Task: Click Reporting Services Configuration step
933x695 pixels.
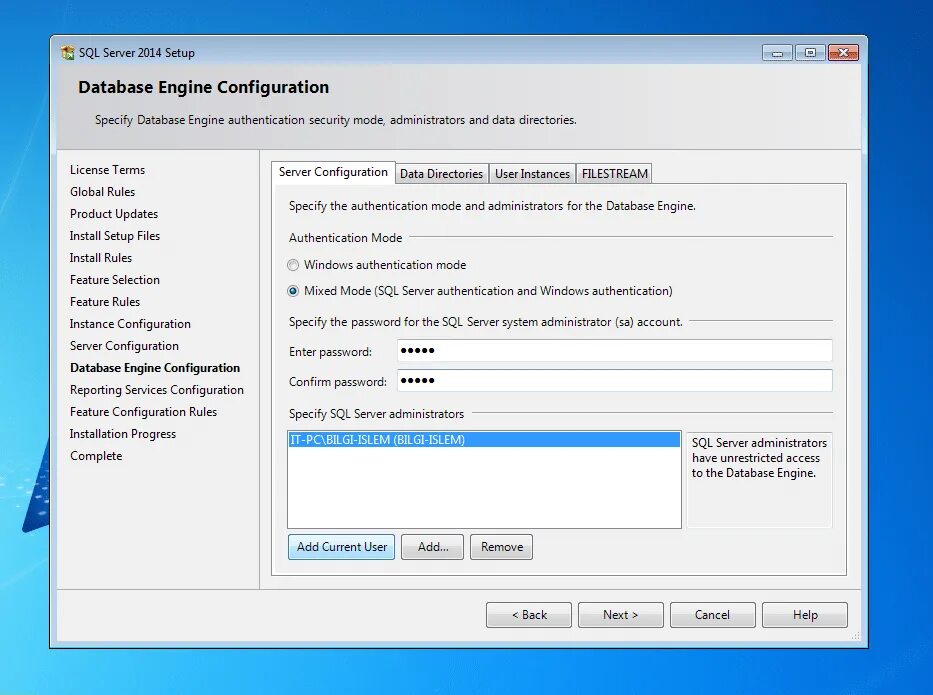Action: point(157,390)
